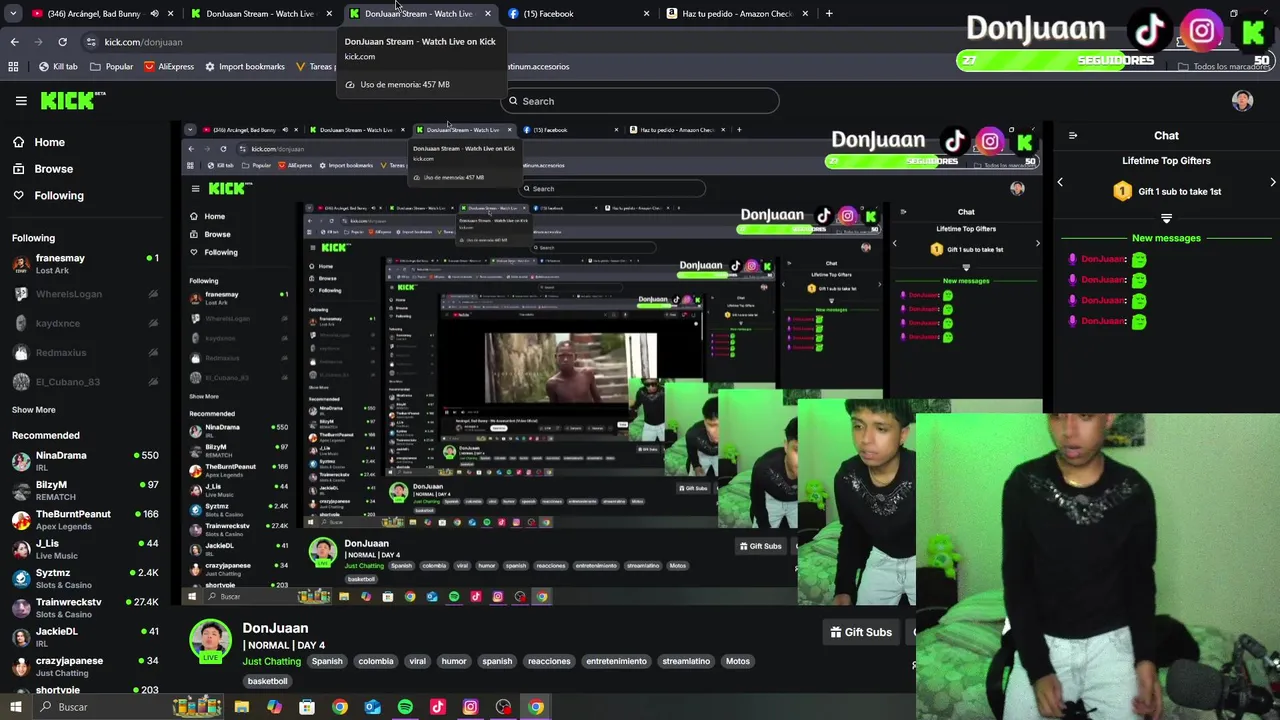Click the Kick Search field
This screenshot has height=720, width=1280.
point(640,101)
